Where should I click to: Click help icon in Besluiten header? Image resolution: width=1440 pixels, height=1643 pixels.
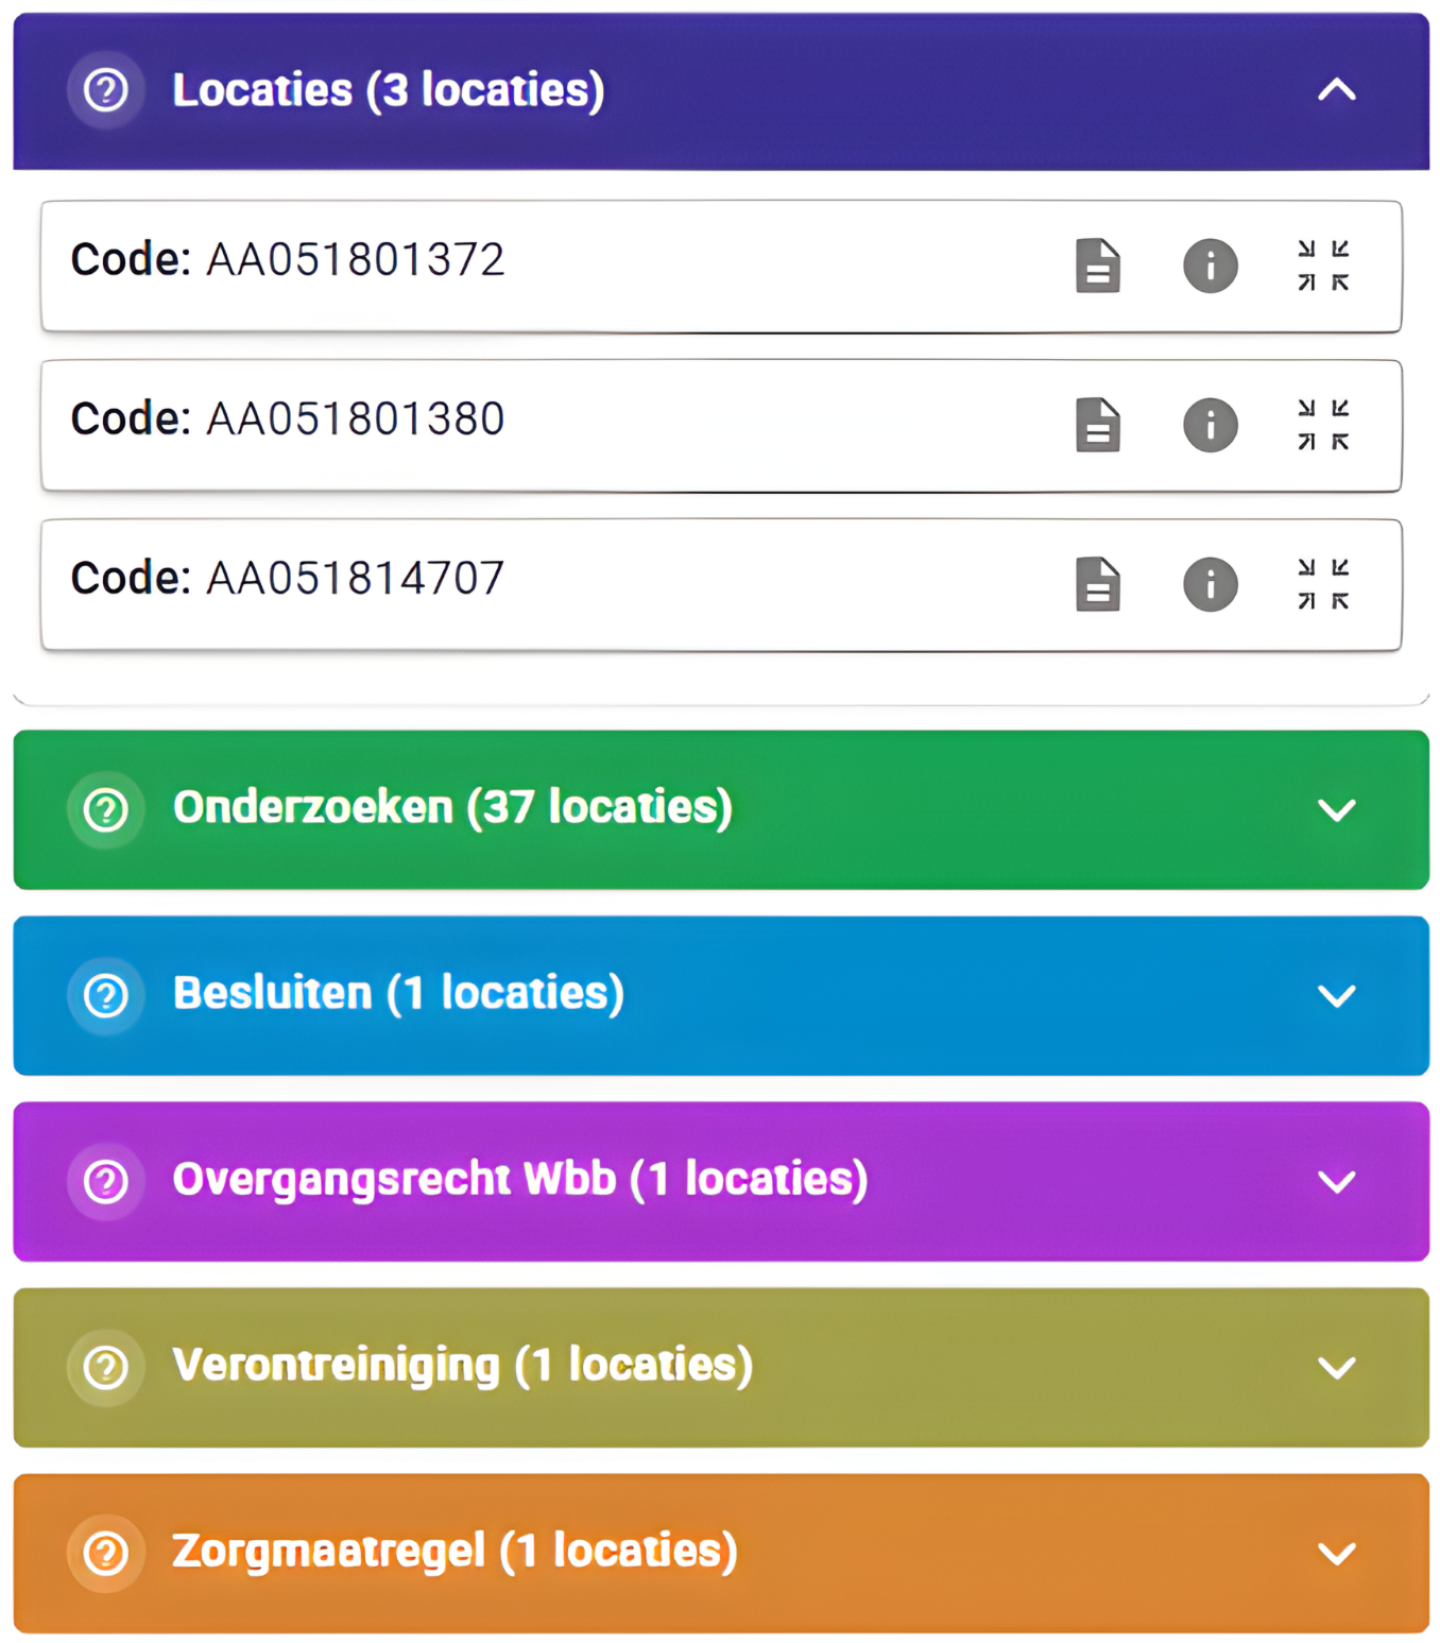tap(105, 995)
